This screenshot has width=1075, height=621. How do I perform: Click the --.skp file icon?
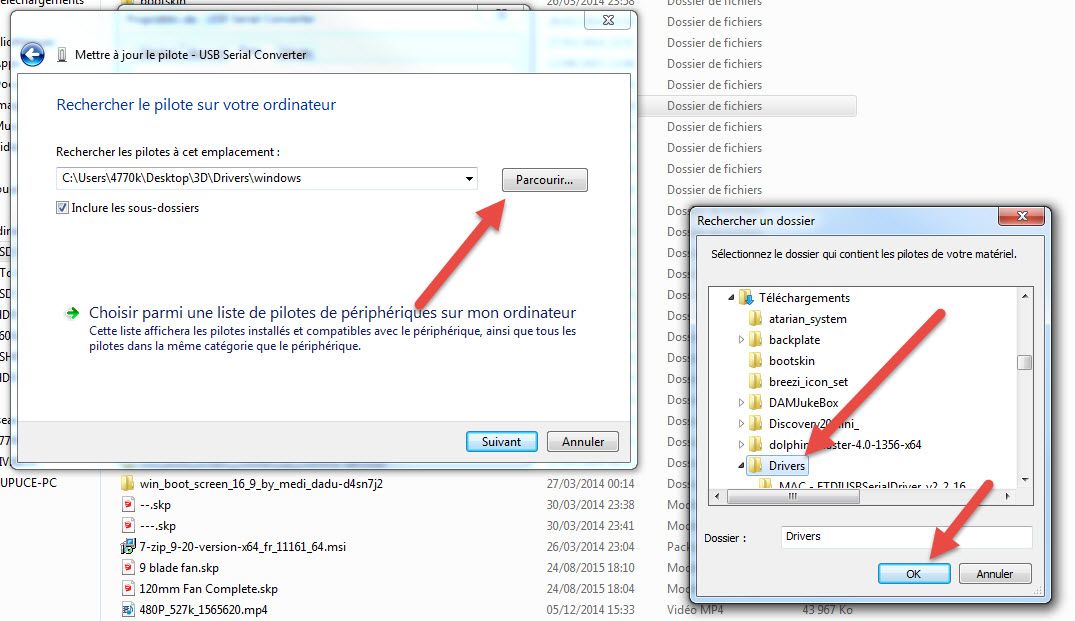128,504
